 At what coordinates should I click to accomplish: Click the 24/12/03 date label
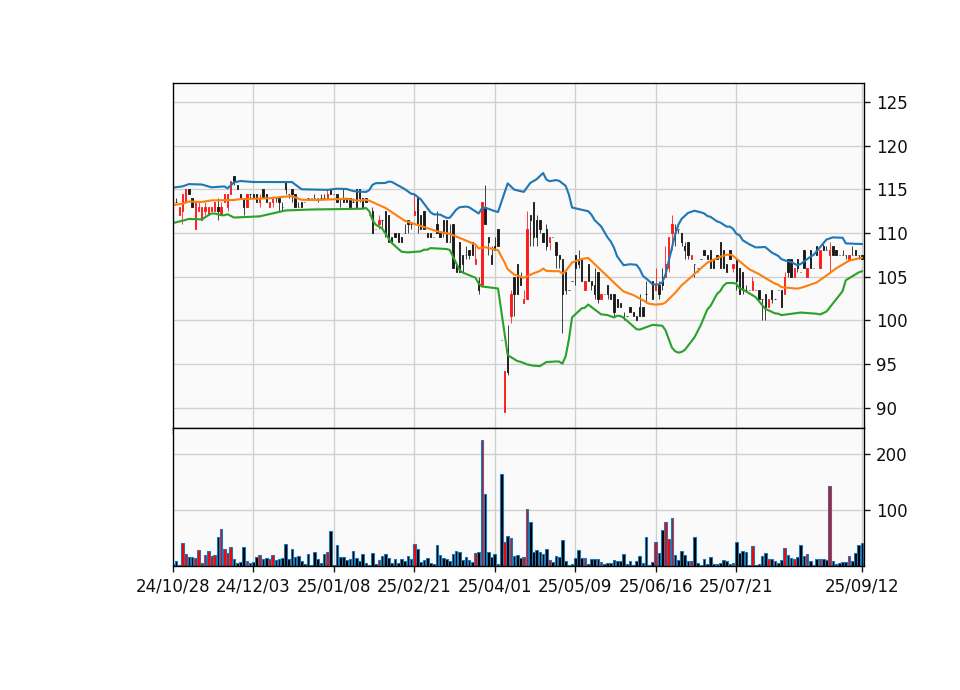click(253, 586)
